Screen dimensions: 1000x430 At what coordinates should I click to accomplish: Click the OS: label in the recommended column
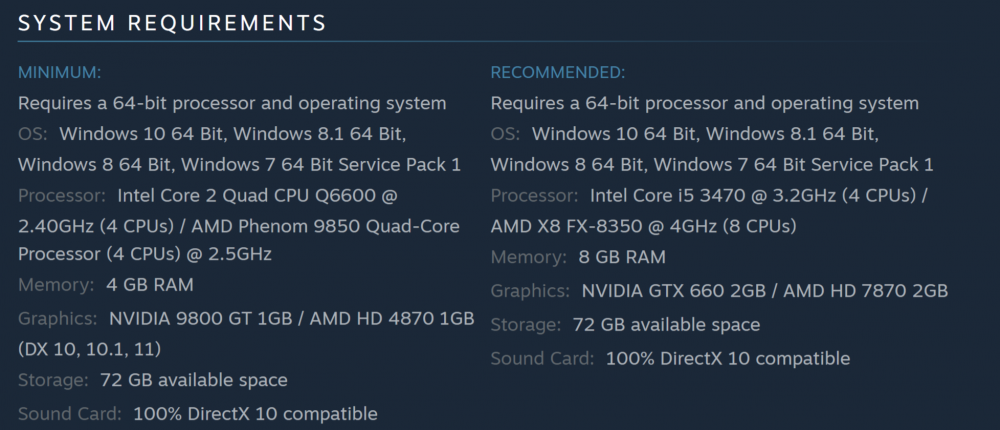click(505, 134)
